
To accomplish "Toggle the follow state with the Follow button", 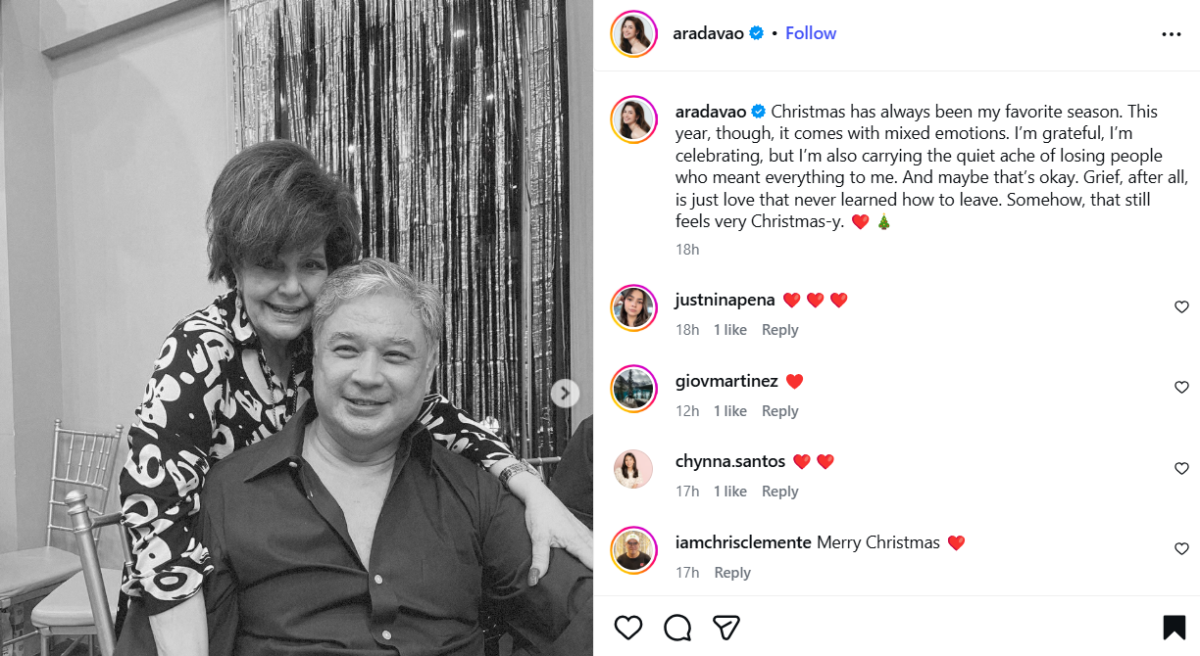I will tap(810, 33).
